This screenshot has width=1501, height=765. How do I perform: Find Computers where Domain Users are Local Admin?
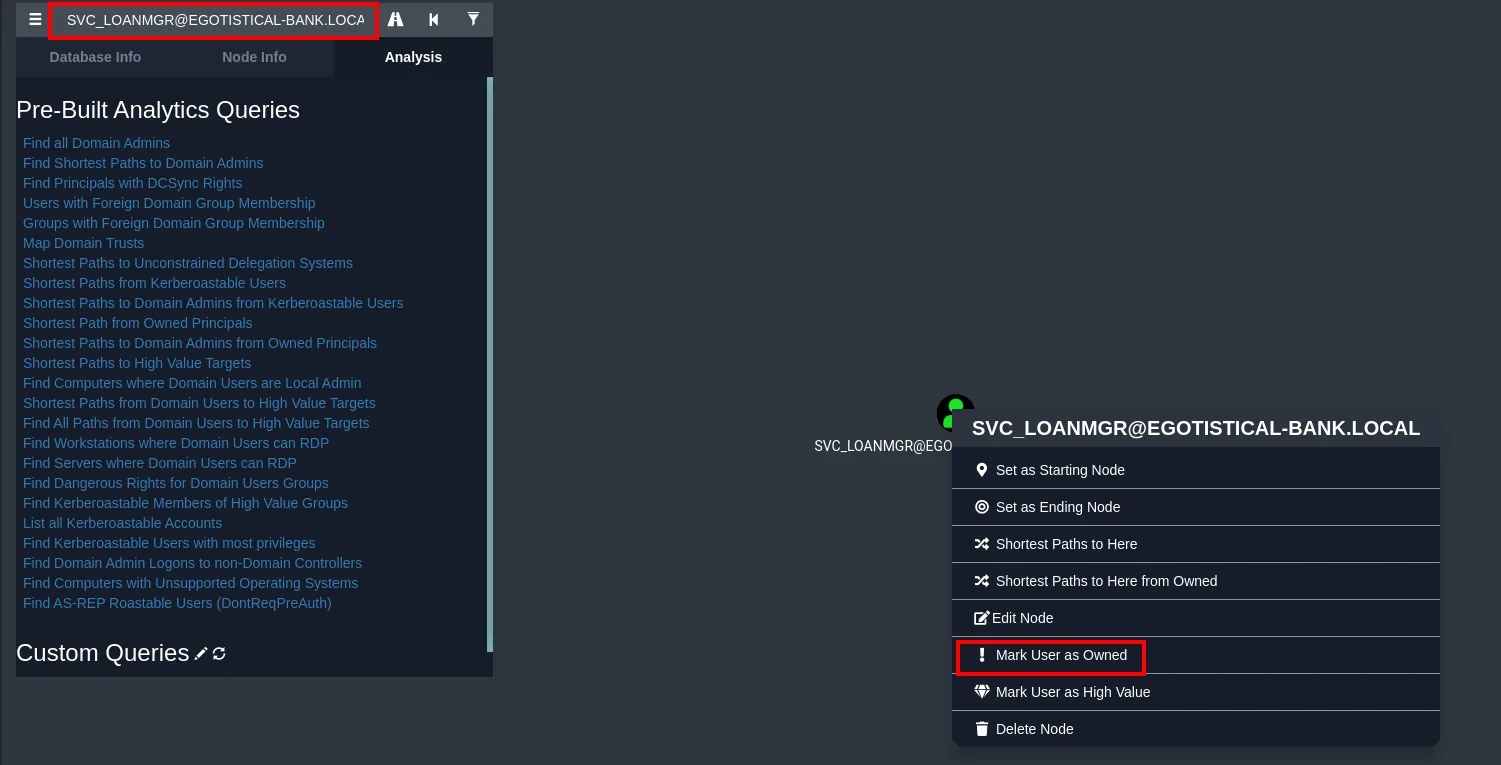pos(192,383)
